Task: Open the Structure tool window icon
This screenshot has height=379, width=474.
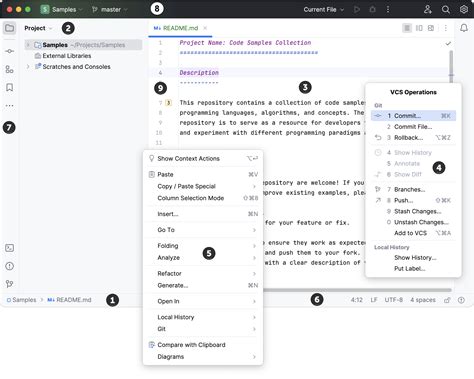Action: (x=10, y=69)
